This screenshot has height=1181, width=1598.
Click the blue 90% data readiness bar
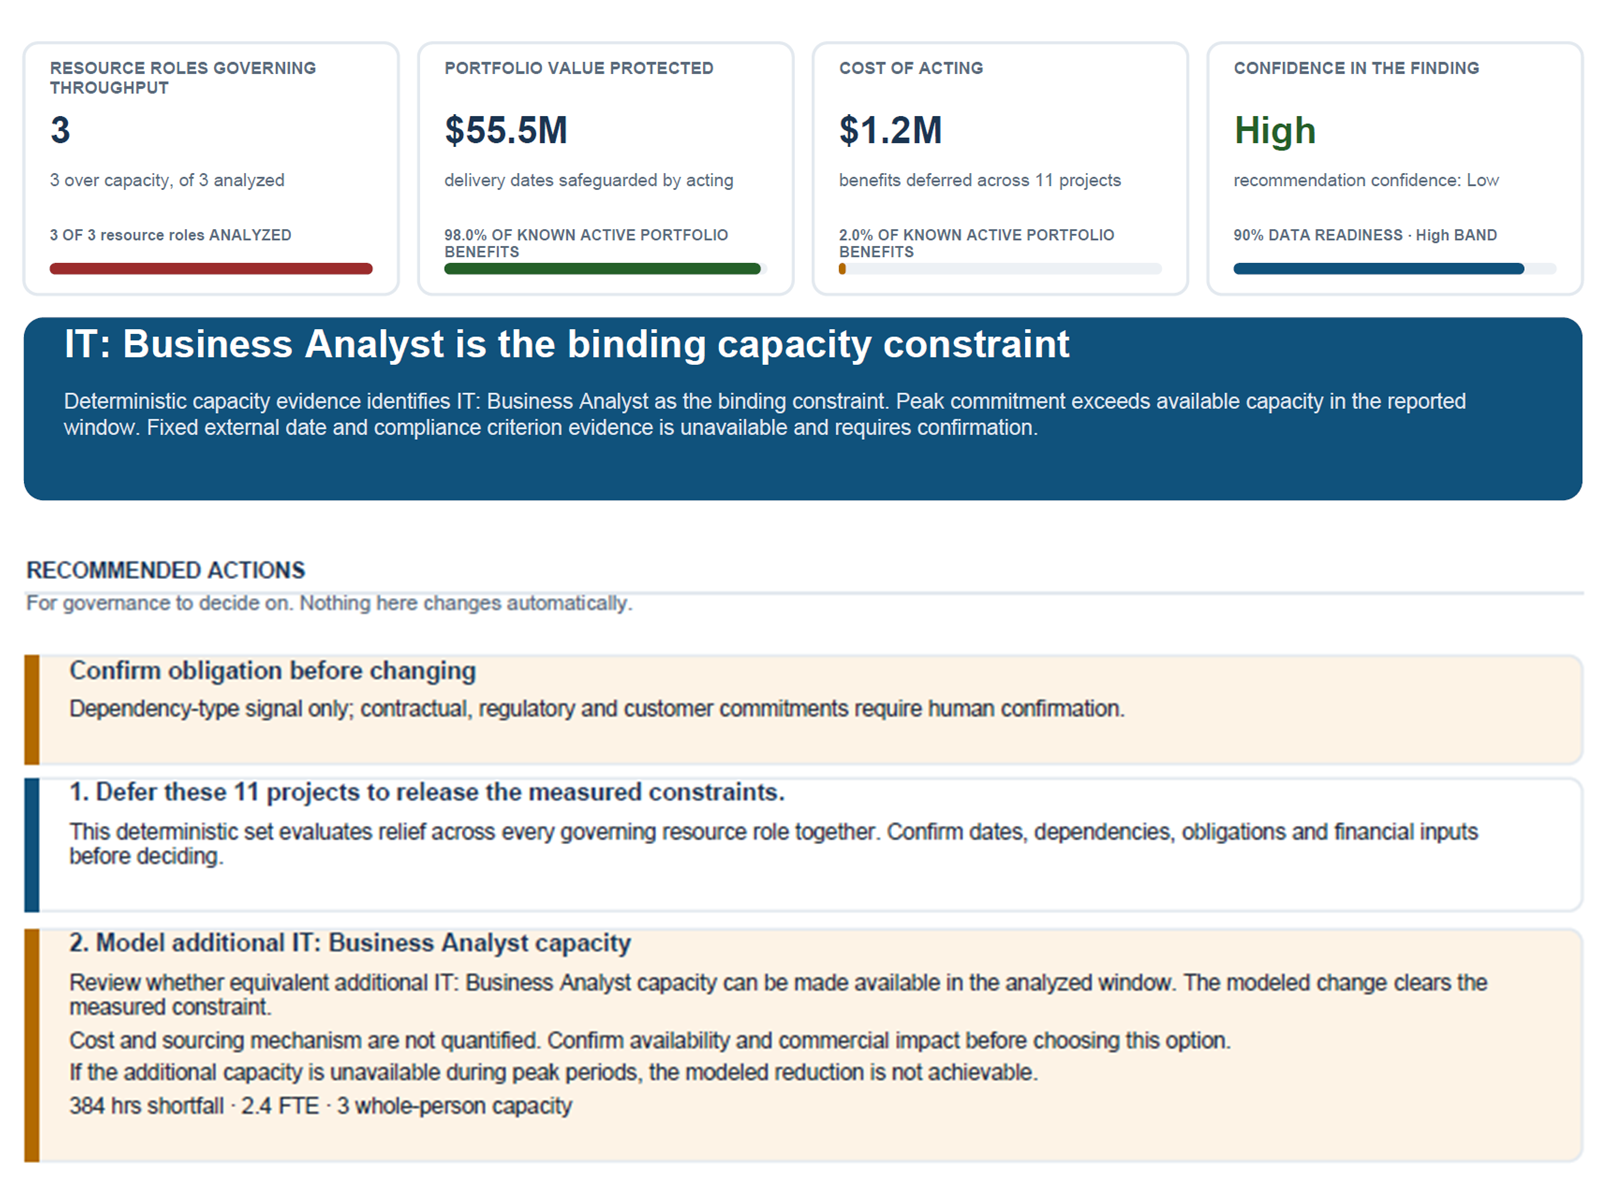click(1379, 268)
